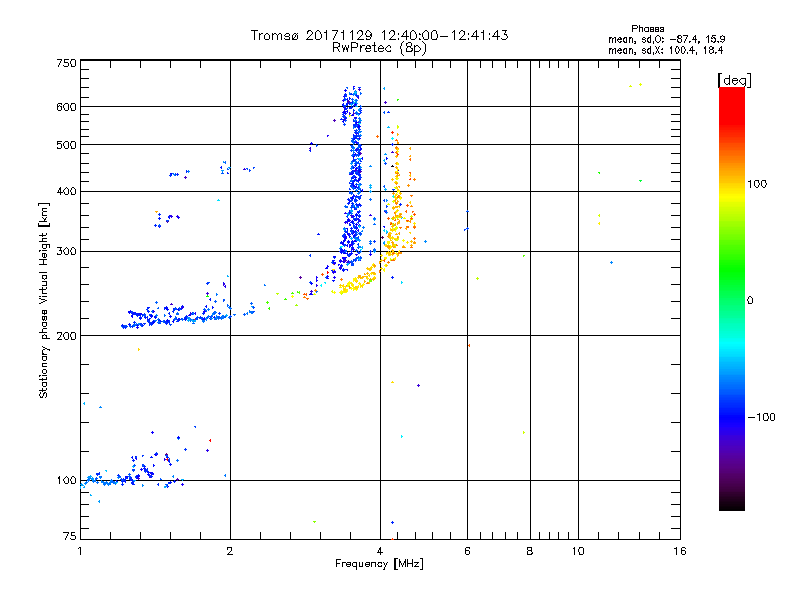This screenshot has height=600, width=800.
Task: Click the "Phases" heading above the statistics
Action: click(x=647, y=29)
